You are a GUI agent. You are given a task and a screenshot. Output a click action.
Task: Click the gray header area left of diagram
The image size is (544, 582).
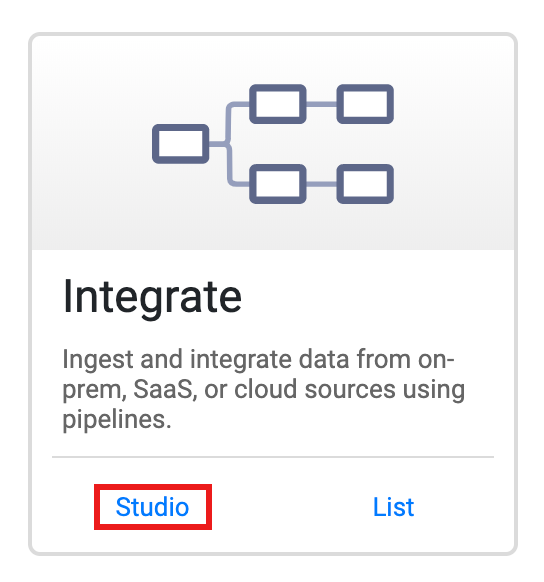pyautogui.click(x=92, y=144)
